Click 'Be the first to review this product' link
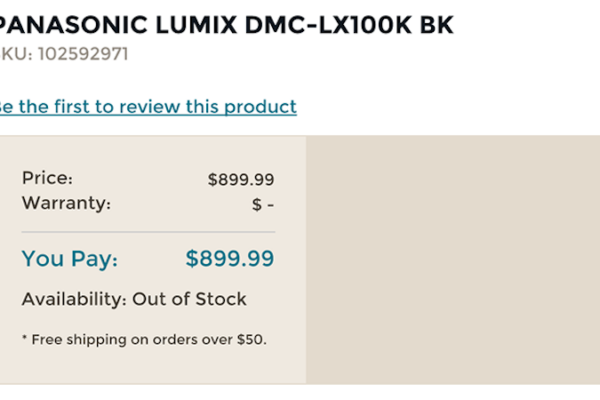This screenshot has height=400, width=600. tap(148, 106)
